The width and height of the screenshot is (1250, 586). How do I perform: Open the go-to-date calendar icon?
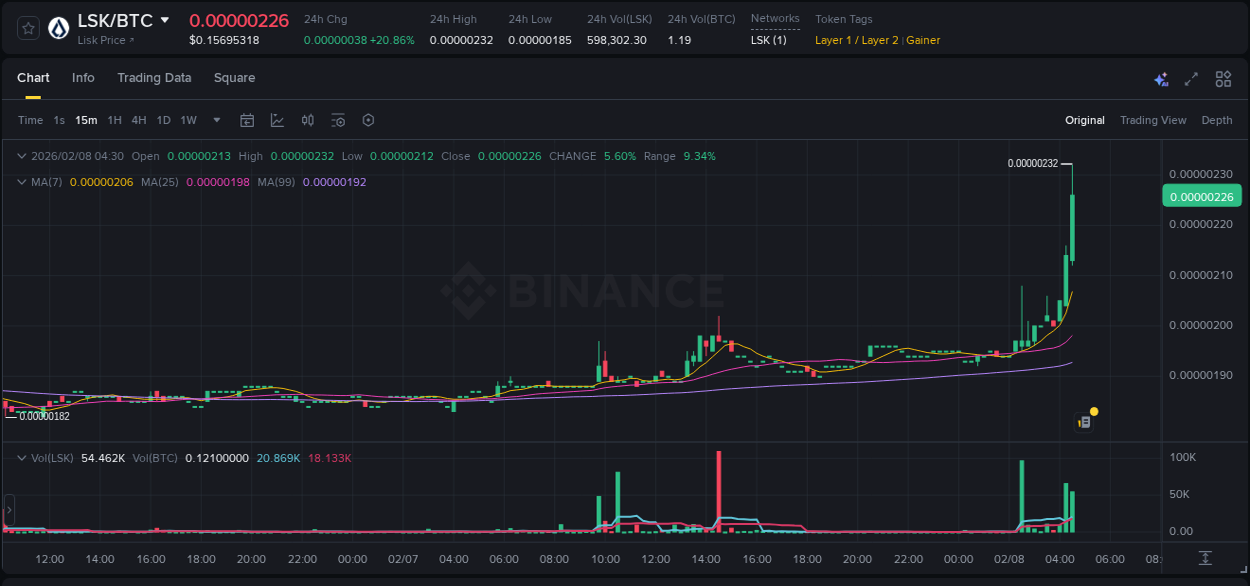(x=247, y=120)
